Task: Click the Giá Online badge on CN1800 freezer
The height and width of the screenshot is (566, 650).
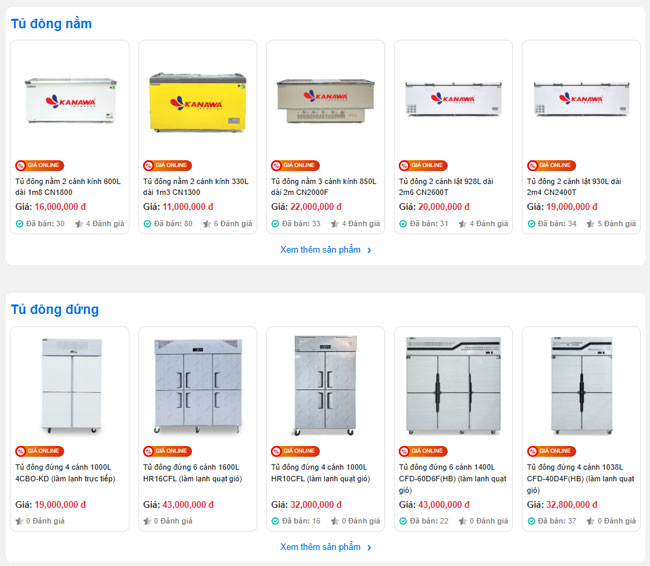Action: pyautogui.click(x=38, y=165)
